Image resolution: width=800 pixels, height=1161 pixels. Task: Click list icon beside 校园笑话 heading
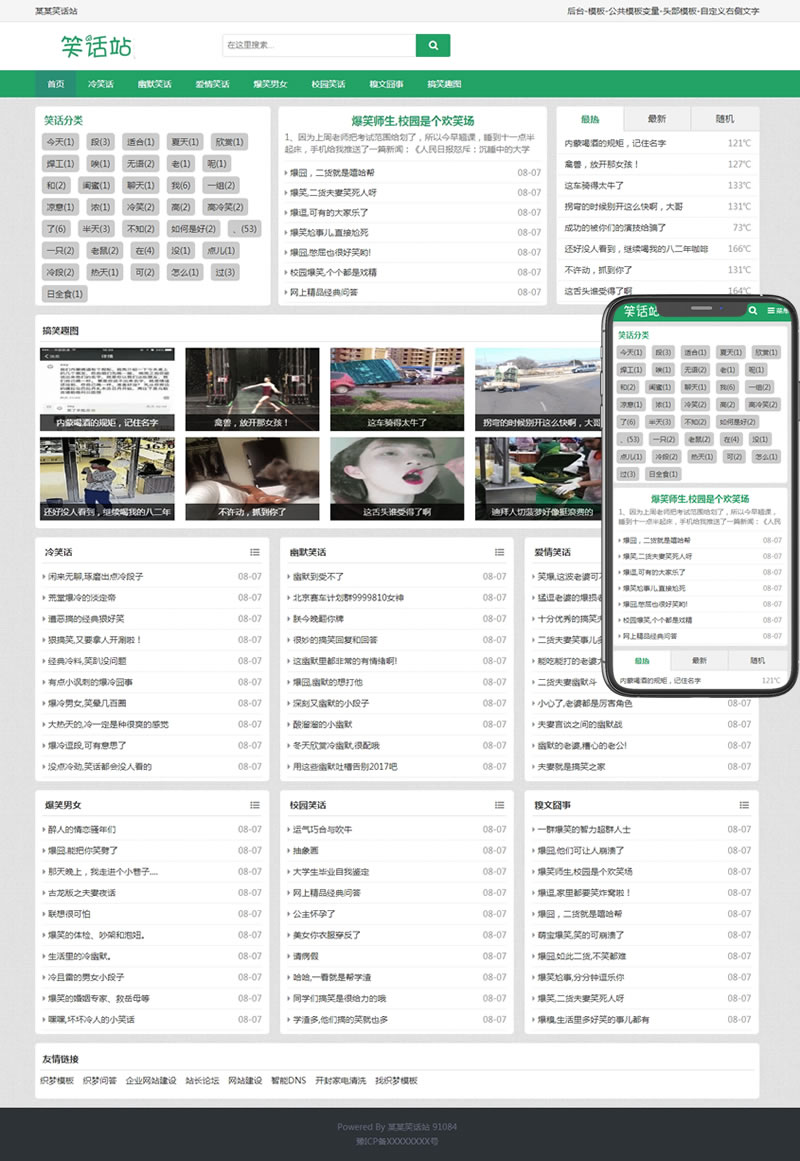click(500, 805)
